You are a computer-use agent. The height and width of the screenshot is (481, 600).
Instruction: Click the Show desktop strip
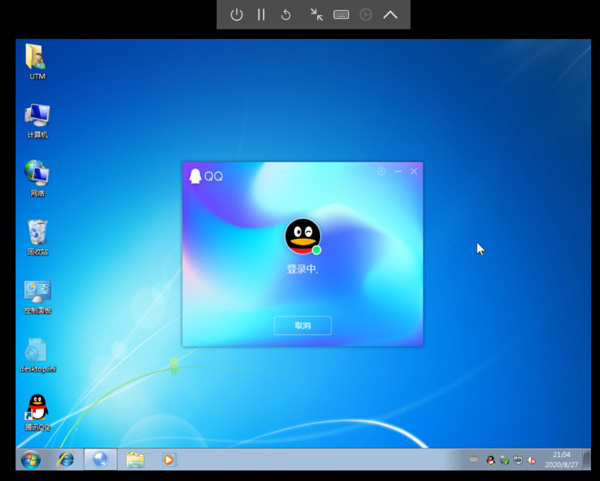[x=587, y=459]
